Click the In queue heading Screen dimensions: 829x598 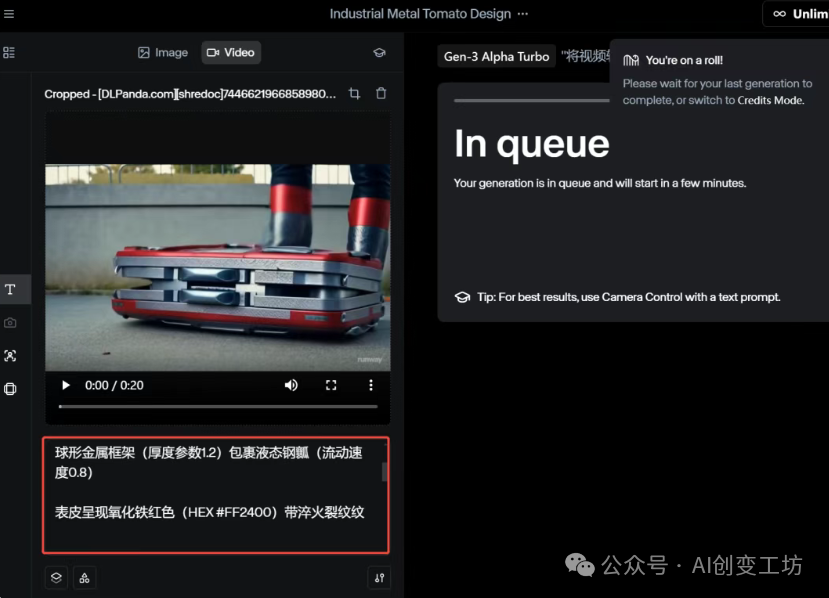pos(532,144)
